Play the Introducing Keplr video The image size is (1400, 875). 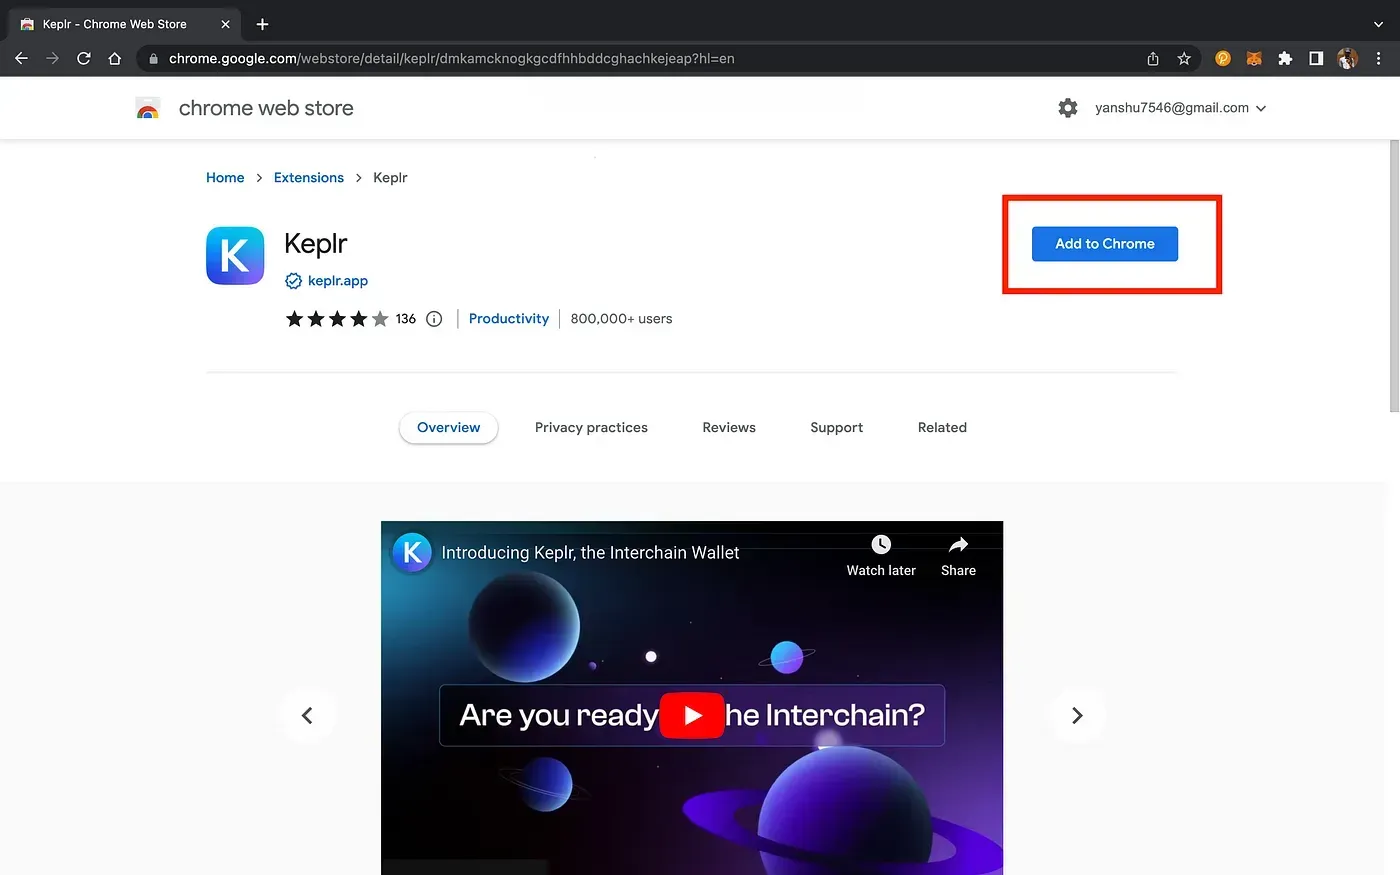692,715
